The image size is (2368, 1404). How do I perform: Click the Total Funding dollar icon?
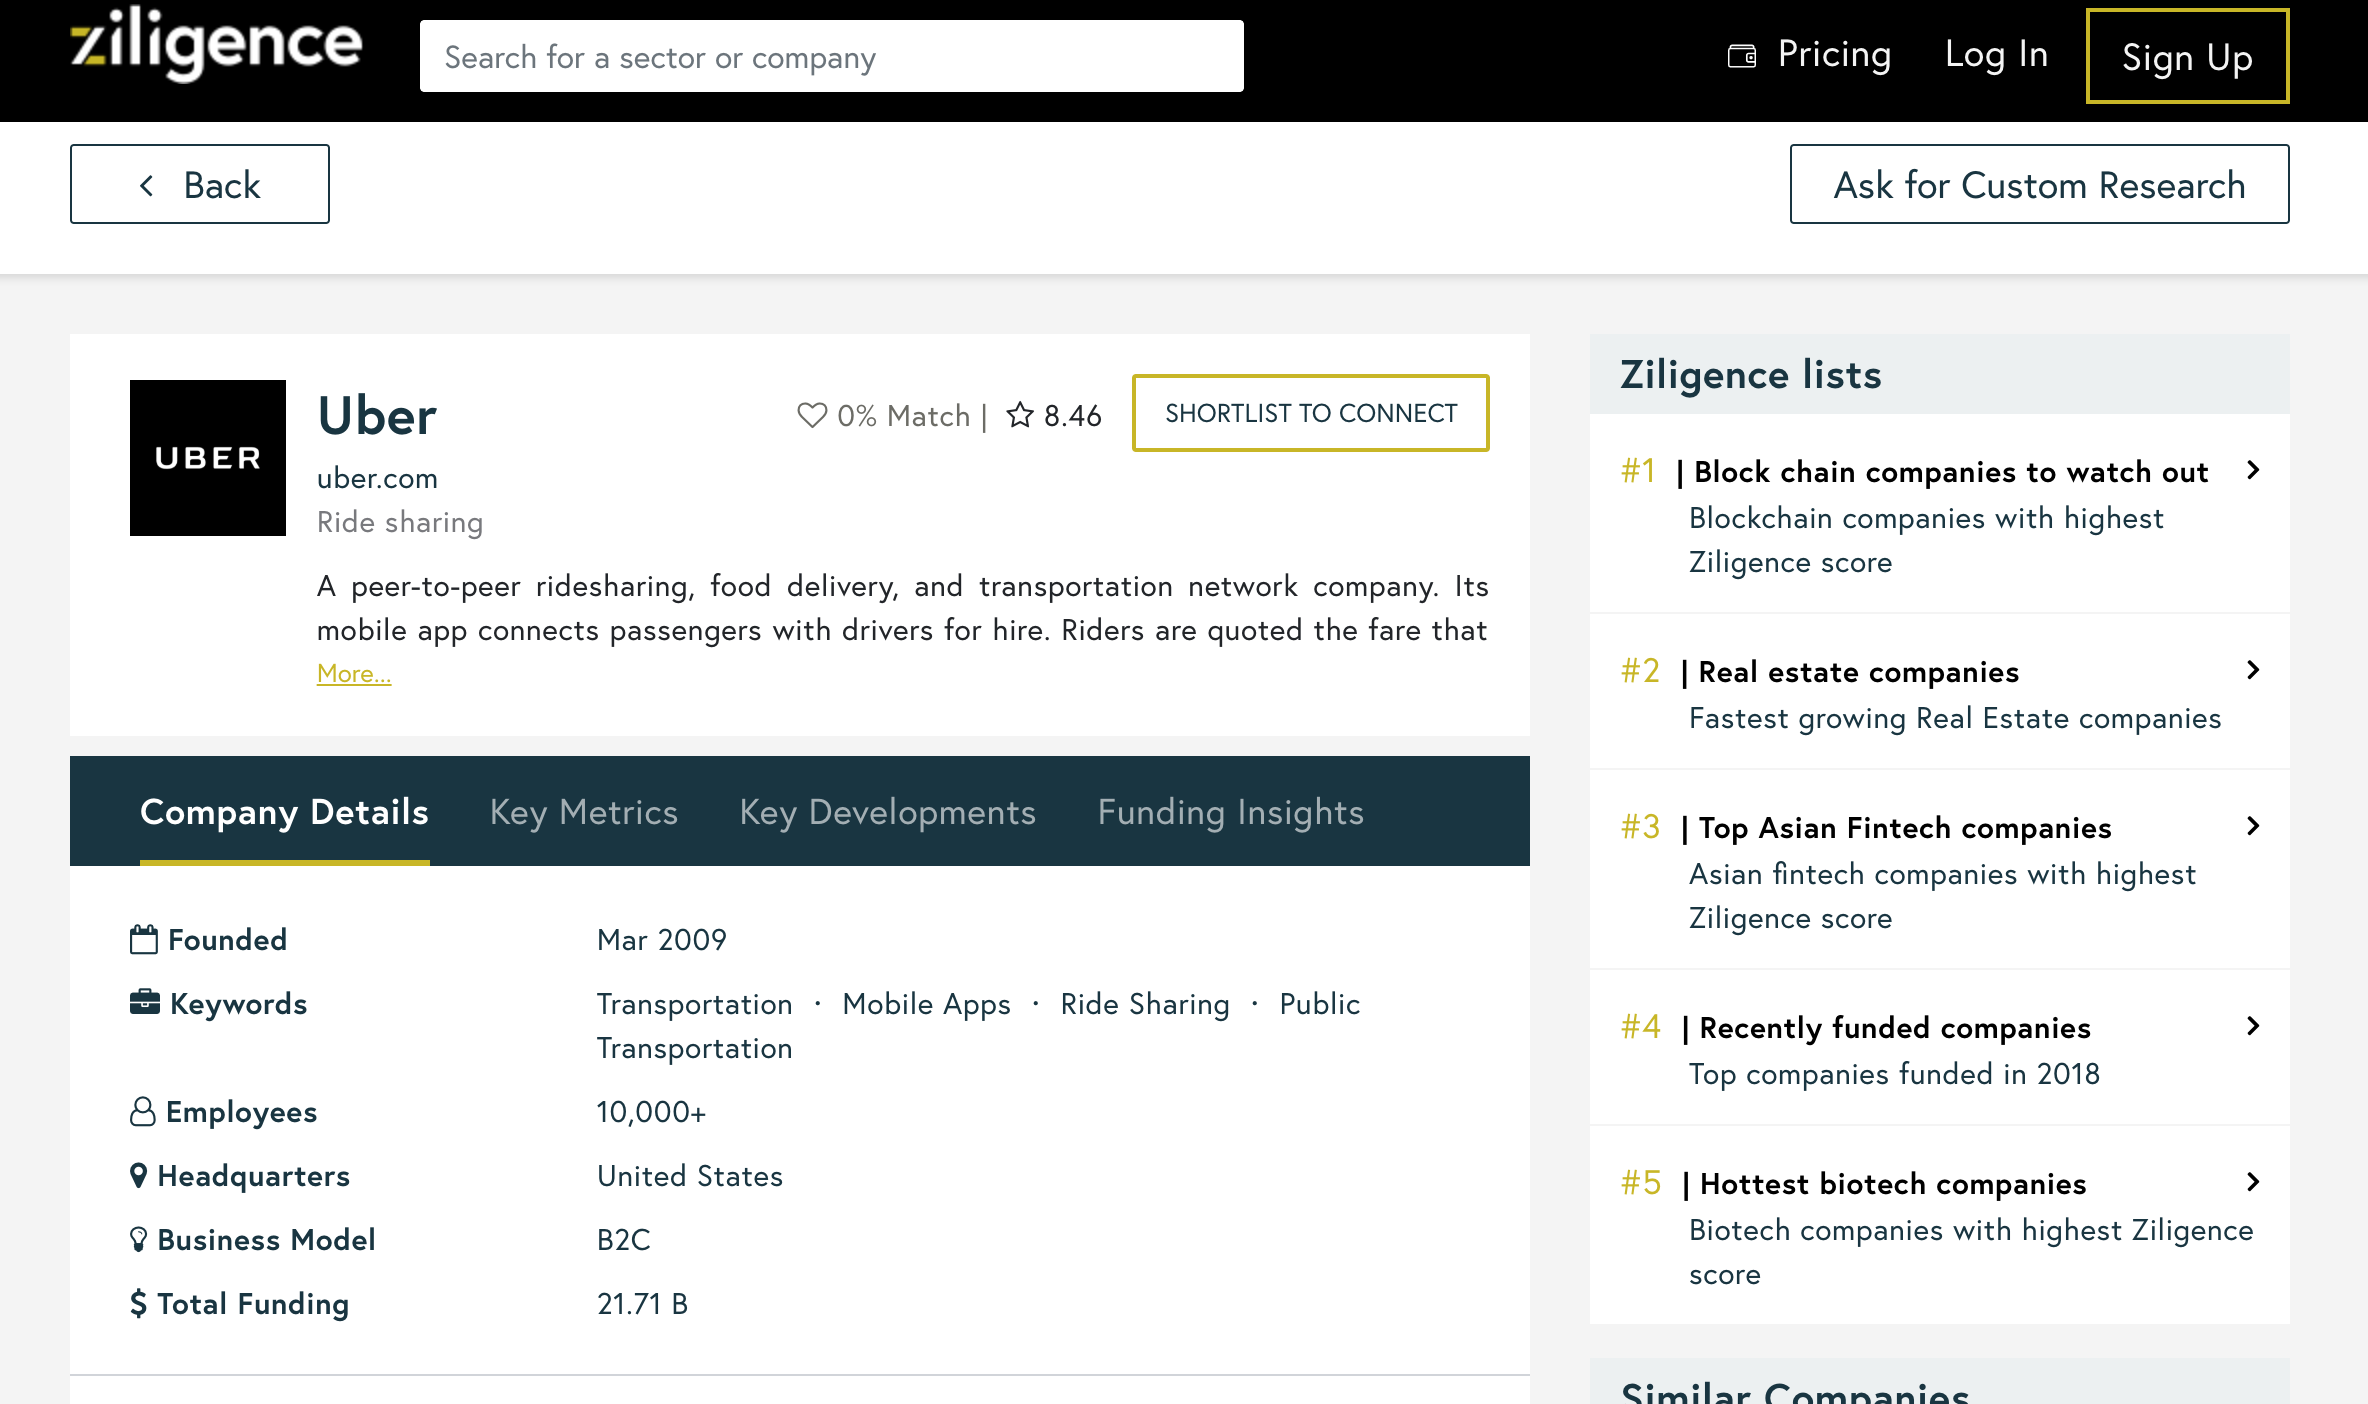[x=139, y=1304]
